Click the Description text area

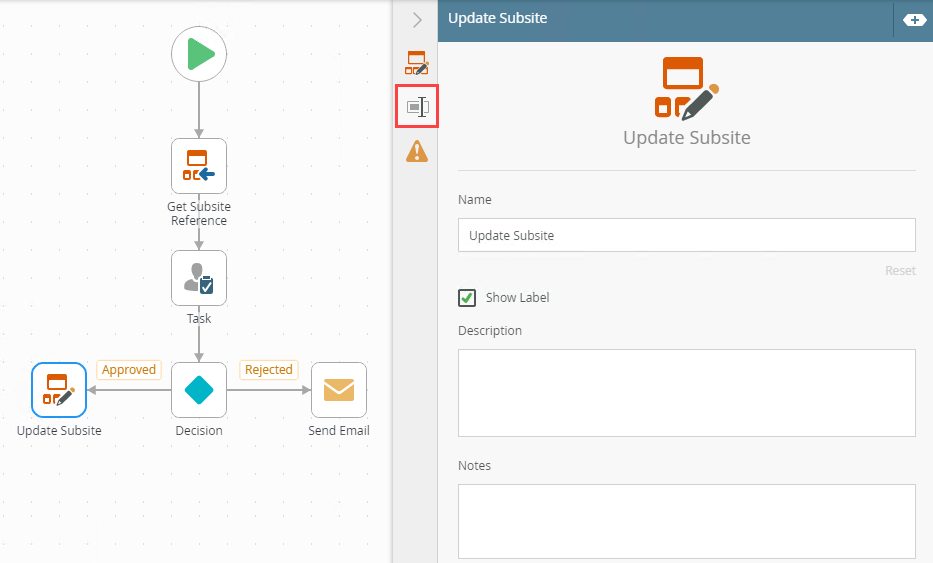pyautogui.click(x=687, y=393)
